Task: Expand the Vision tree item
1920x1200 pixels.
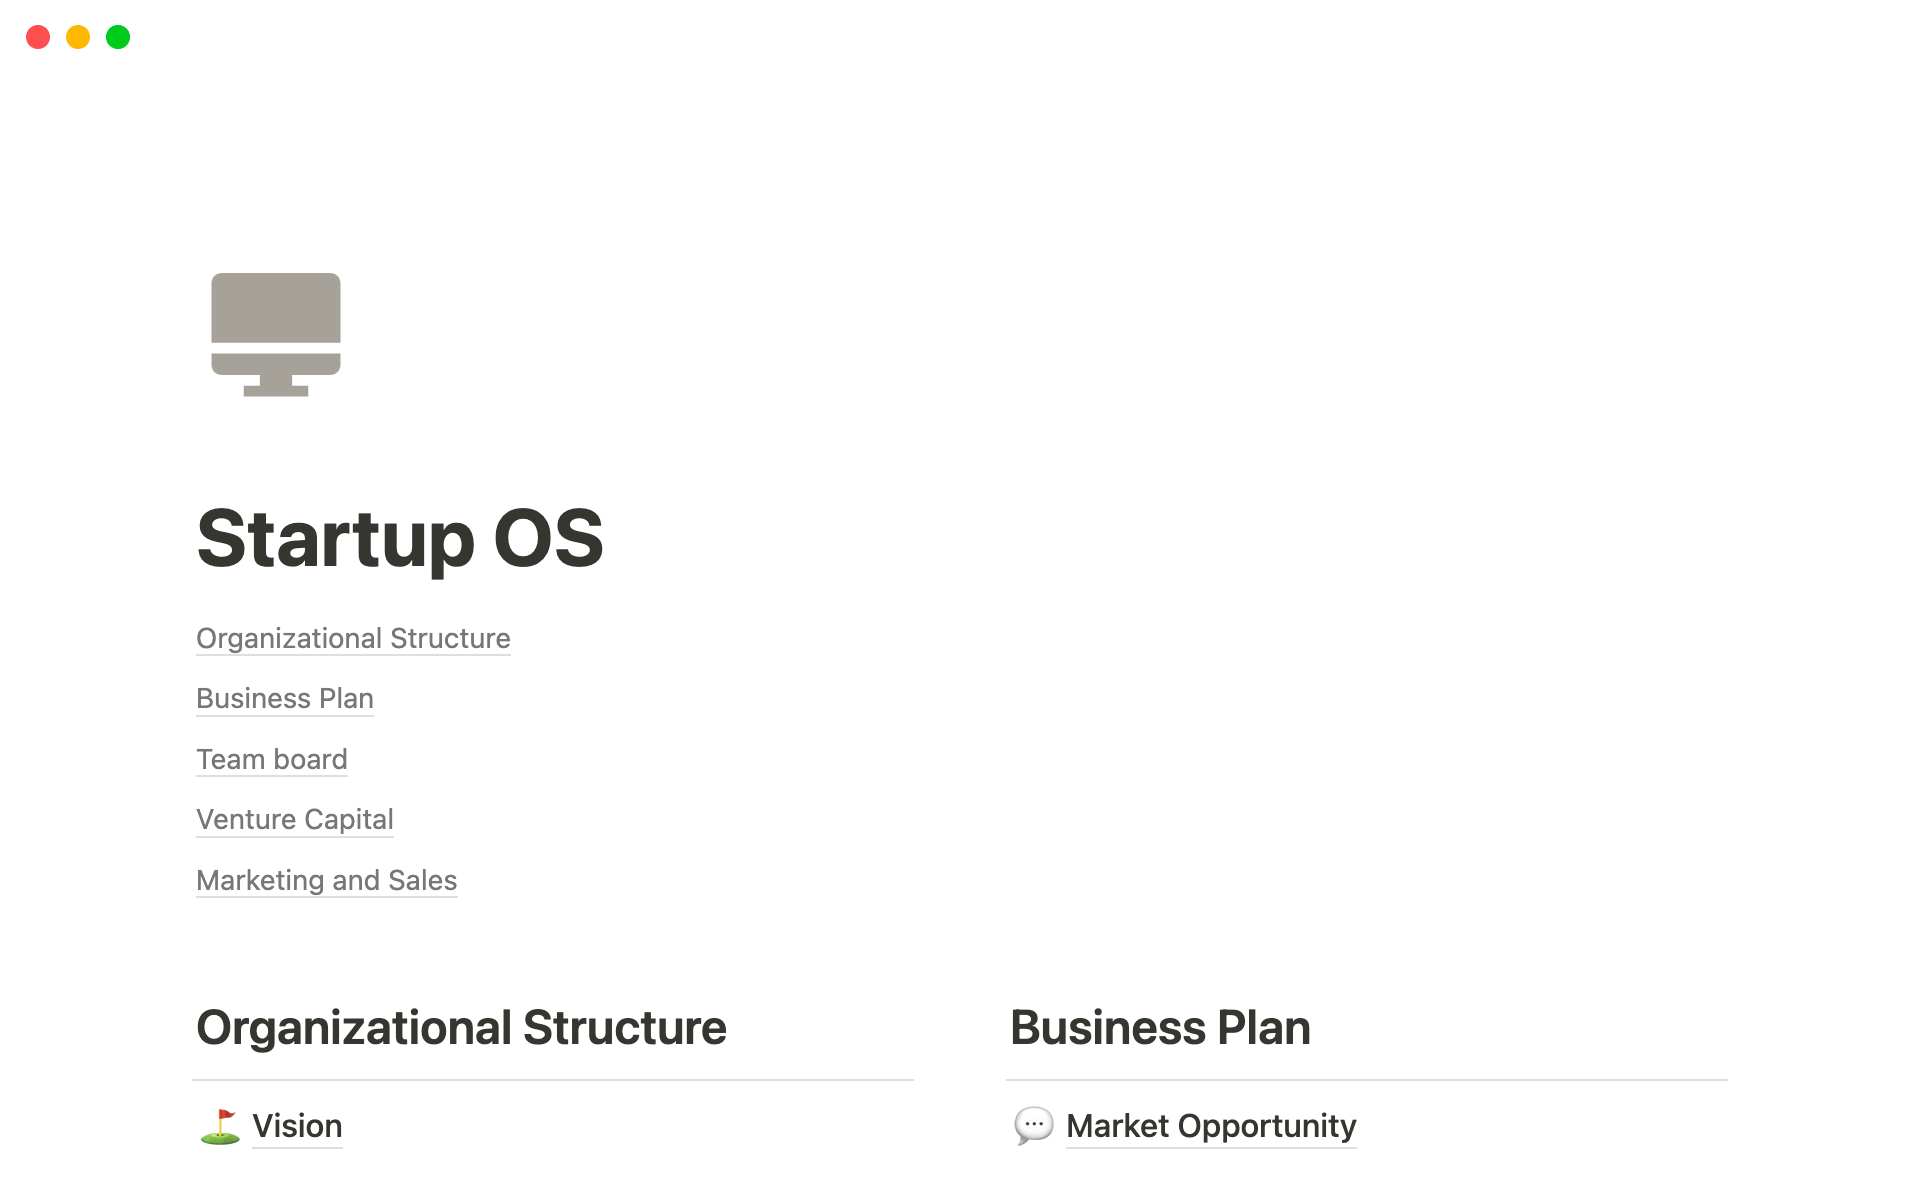Action: [223, 1124]
